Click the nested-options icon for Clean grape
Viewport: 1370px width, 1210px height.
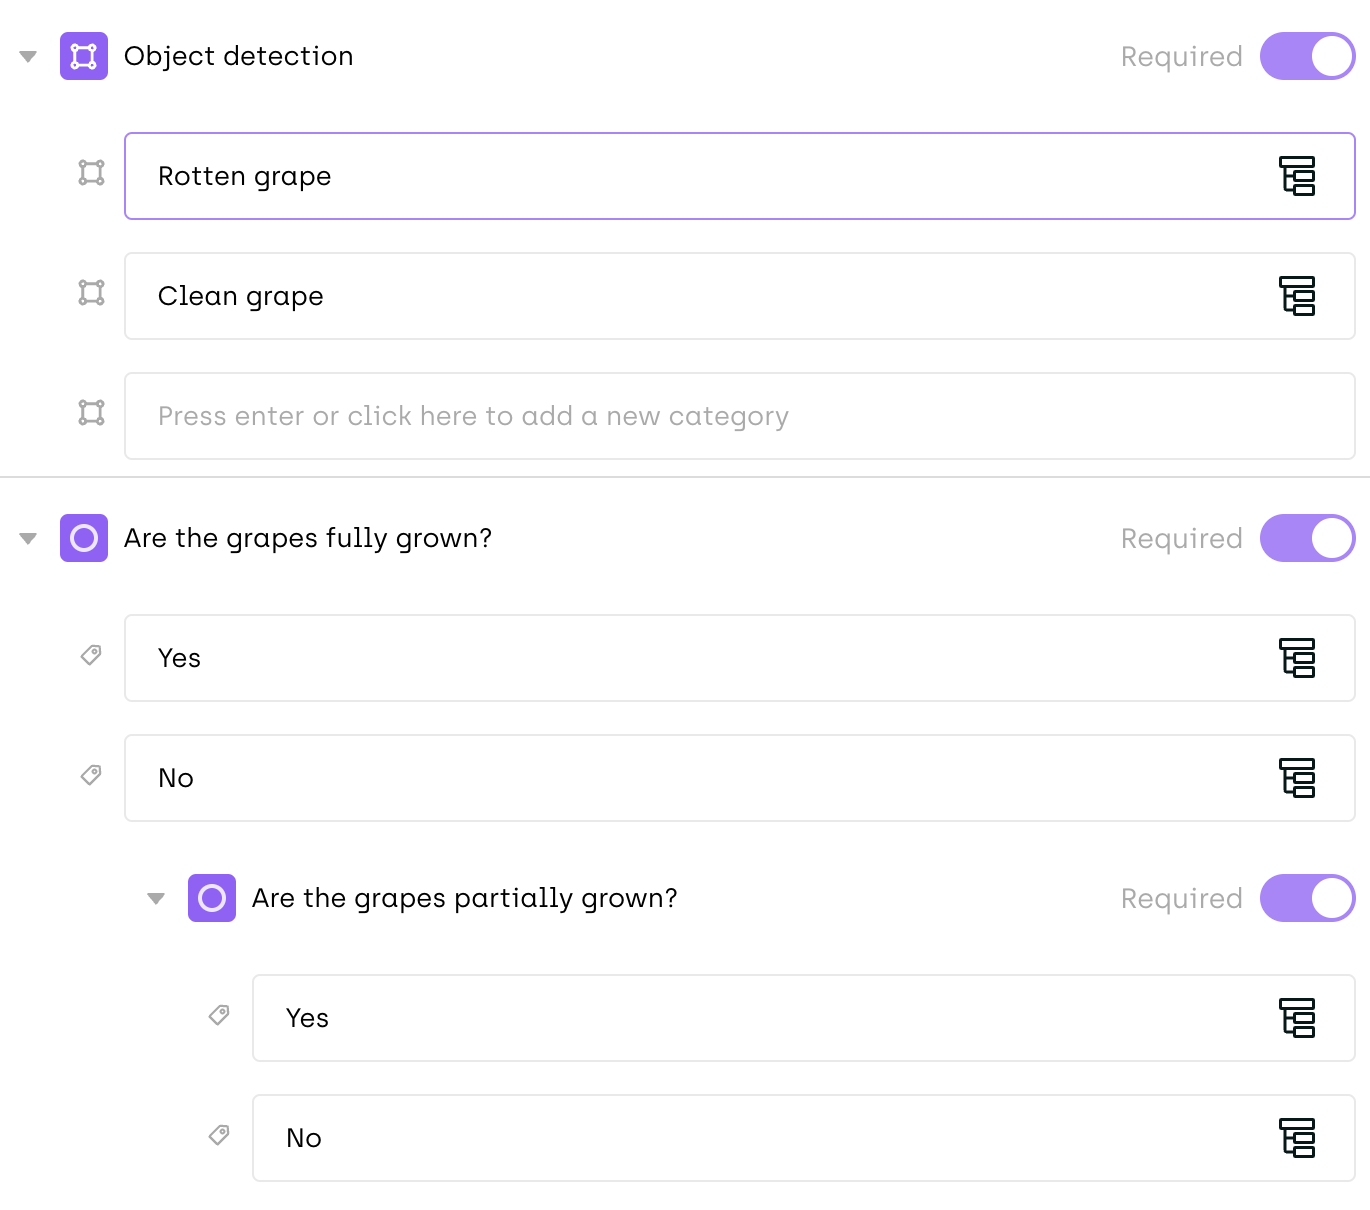point(1297,296)
